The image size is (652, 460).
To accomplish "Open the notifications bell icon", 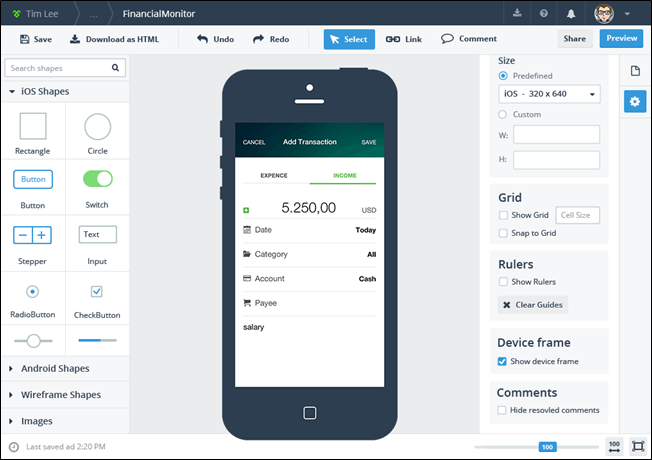I will 571,14.
